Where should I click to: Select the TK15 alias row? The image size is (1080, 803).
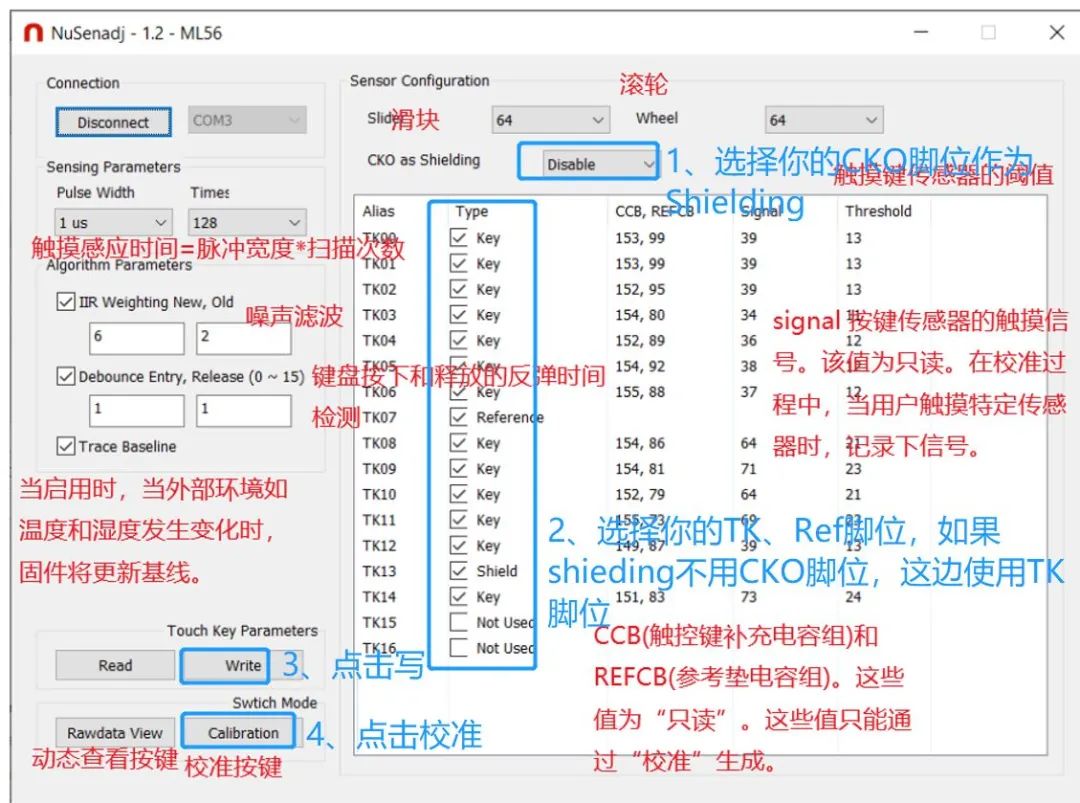pyautogui.click(x=380, y=622)
